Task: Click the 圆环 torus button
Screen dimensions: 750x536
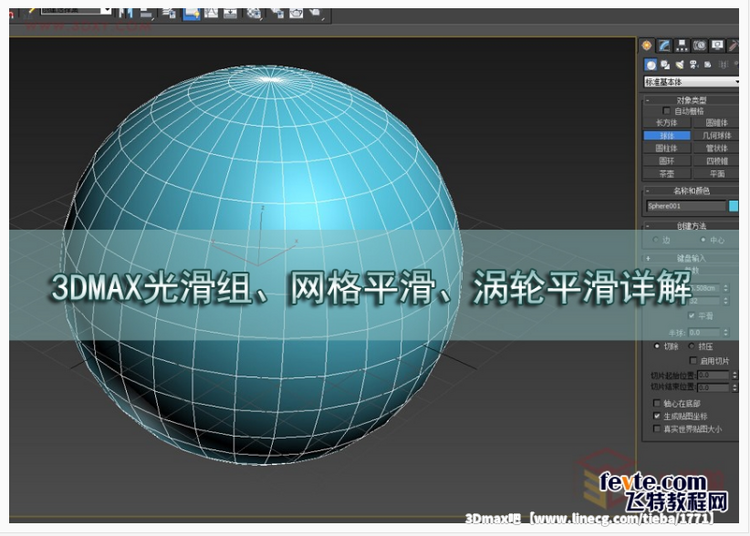Action: click(x=666, y=161)
